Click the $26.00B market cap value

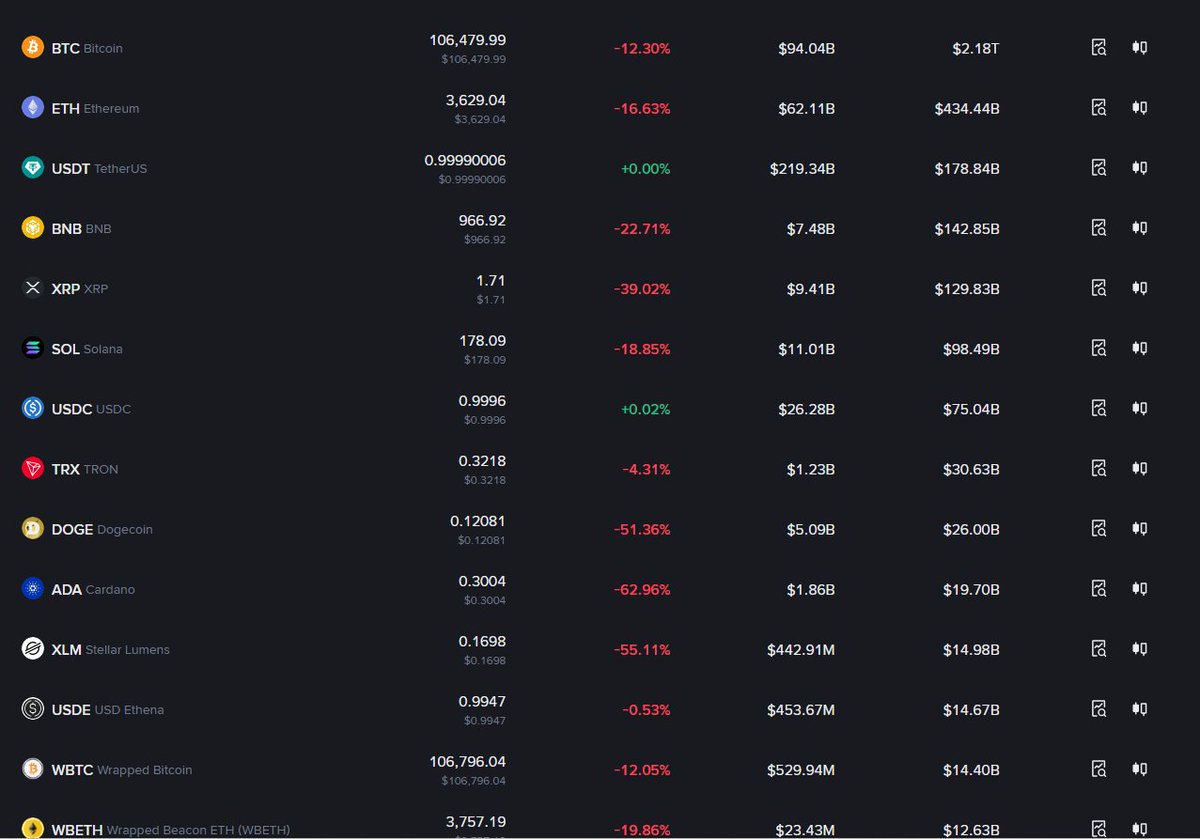971,529
